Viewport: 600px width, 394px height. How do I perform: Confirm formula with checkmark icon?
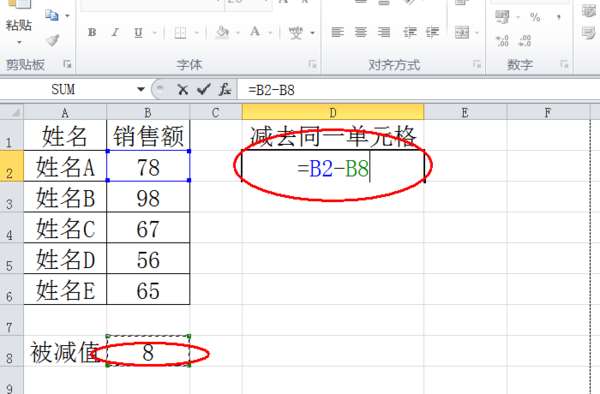[203, 90]
